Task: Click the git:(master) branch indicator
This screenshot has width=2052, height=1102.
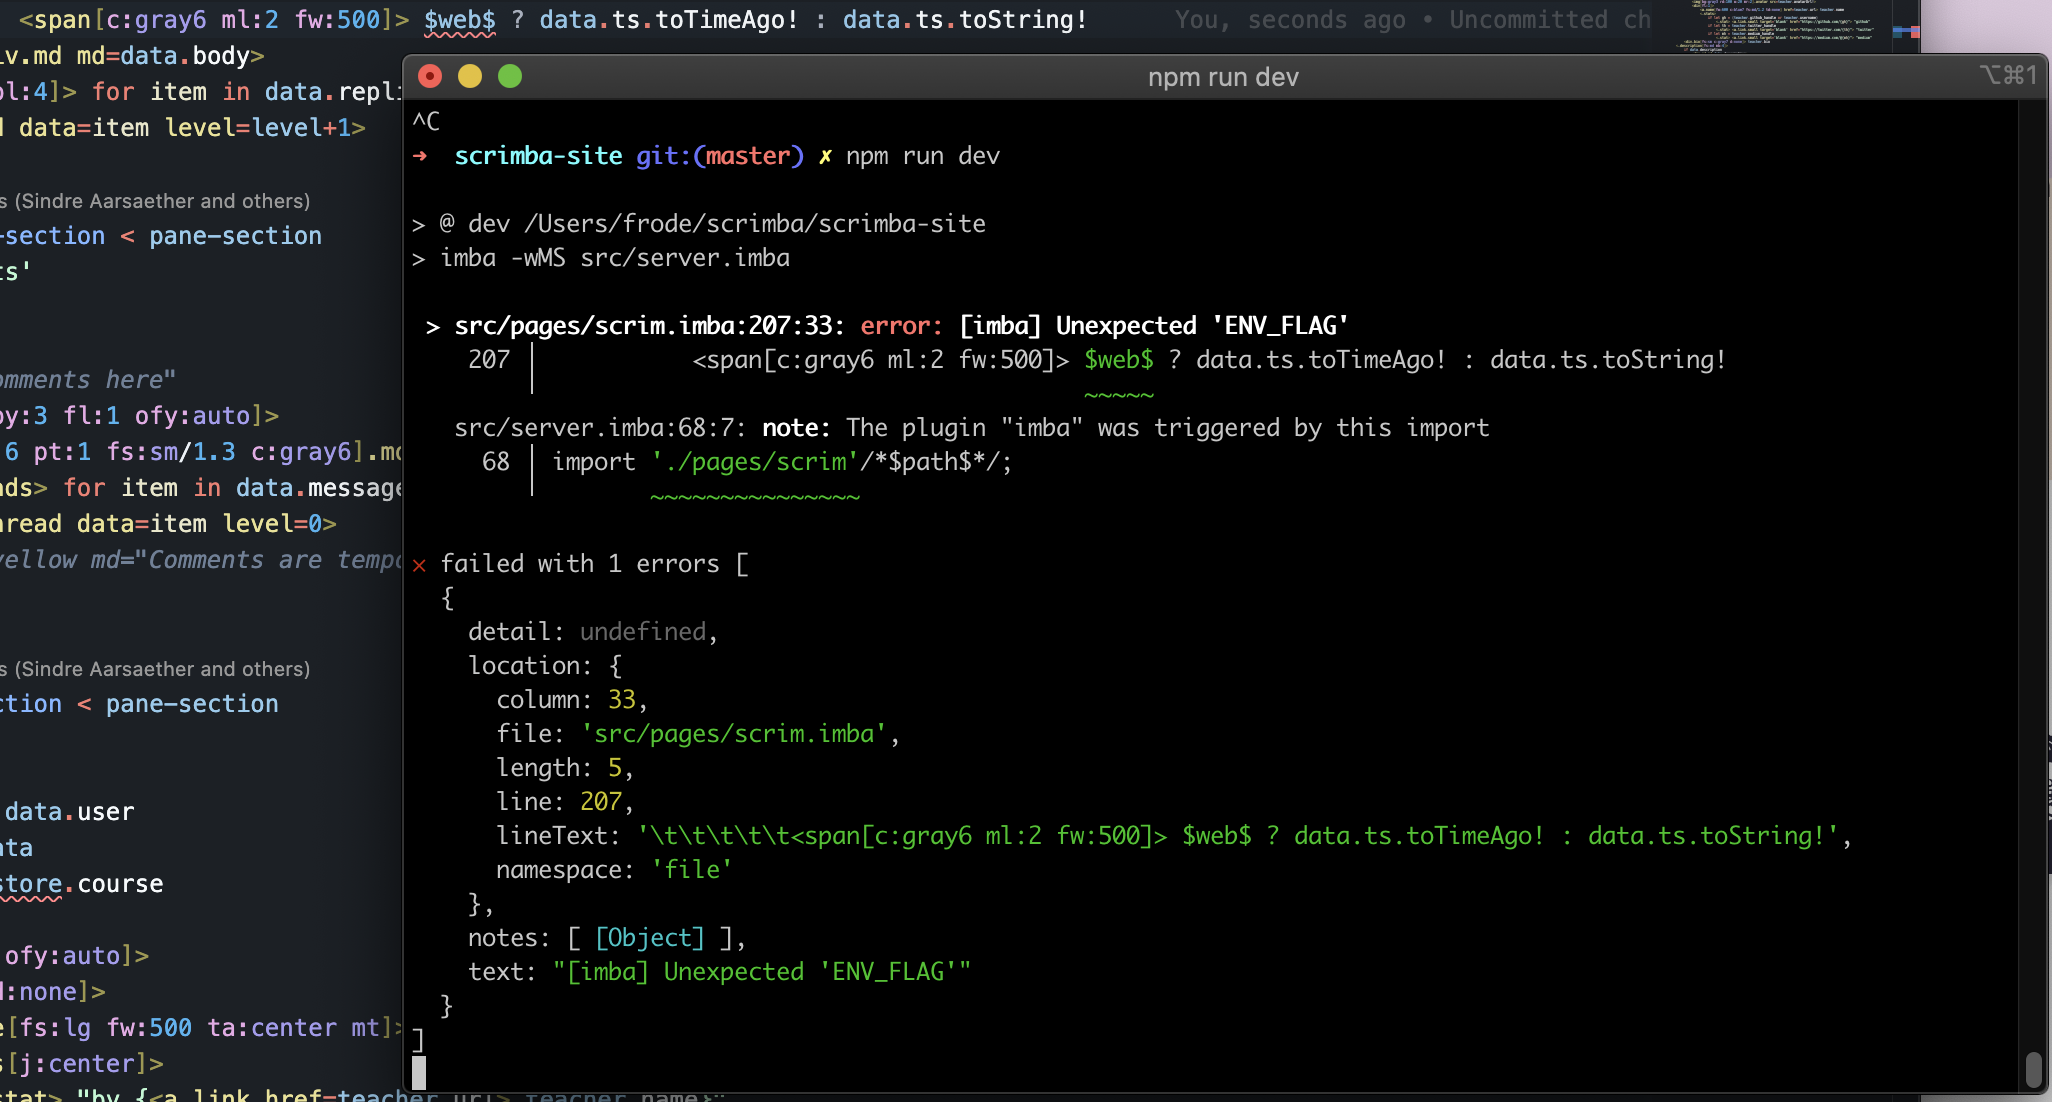Action: coord(720,156)
